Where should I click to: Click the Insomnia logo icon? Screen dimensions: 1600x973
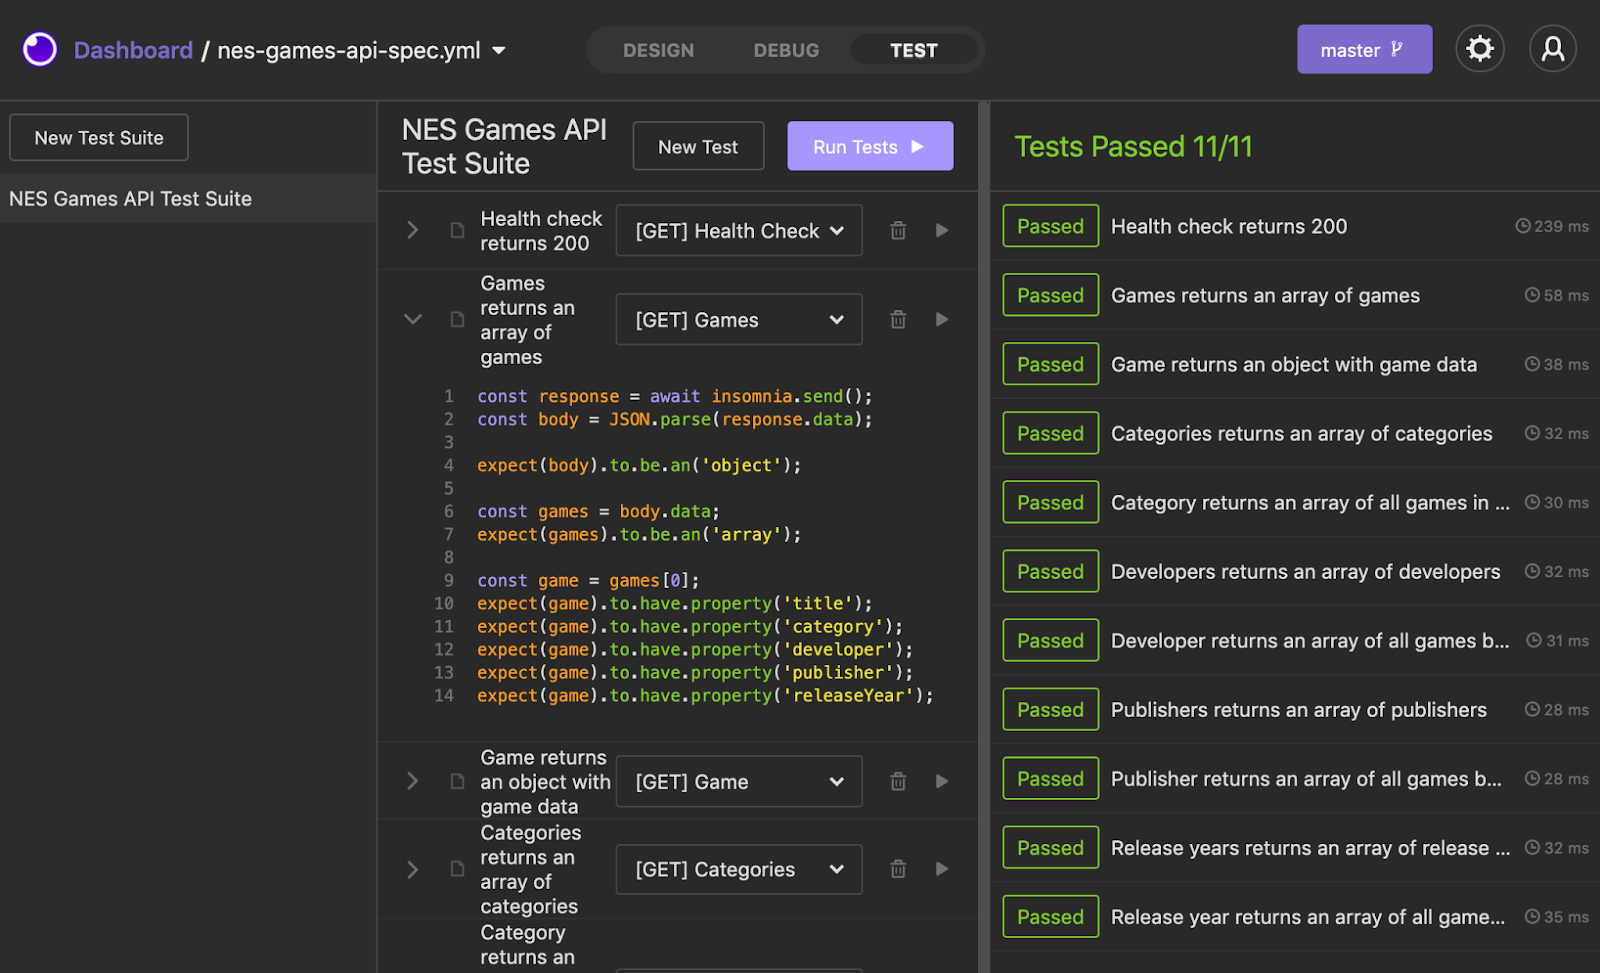point(40,49)
